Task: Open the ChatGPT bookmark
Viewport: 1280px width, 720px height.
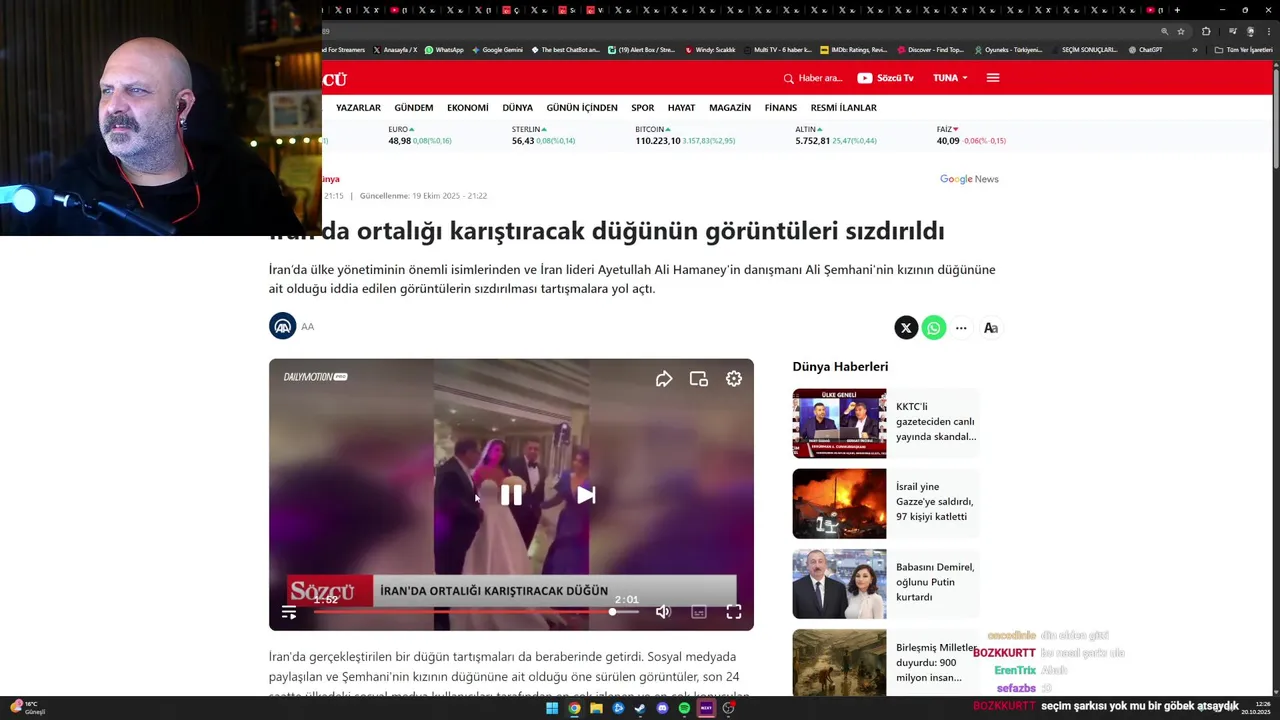Action: [1145, 49]
